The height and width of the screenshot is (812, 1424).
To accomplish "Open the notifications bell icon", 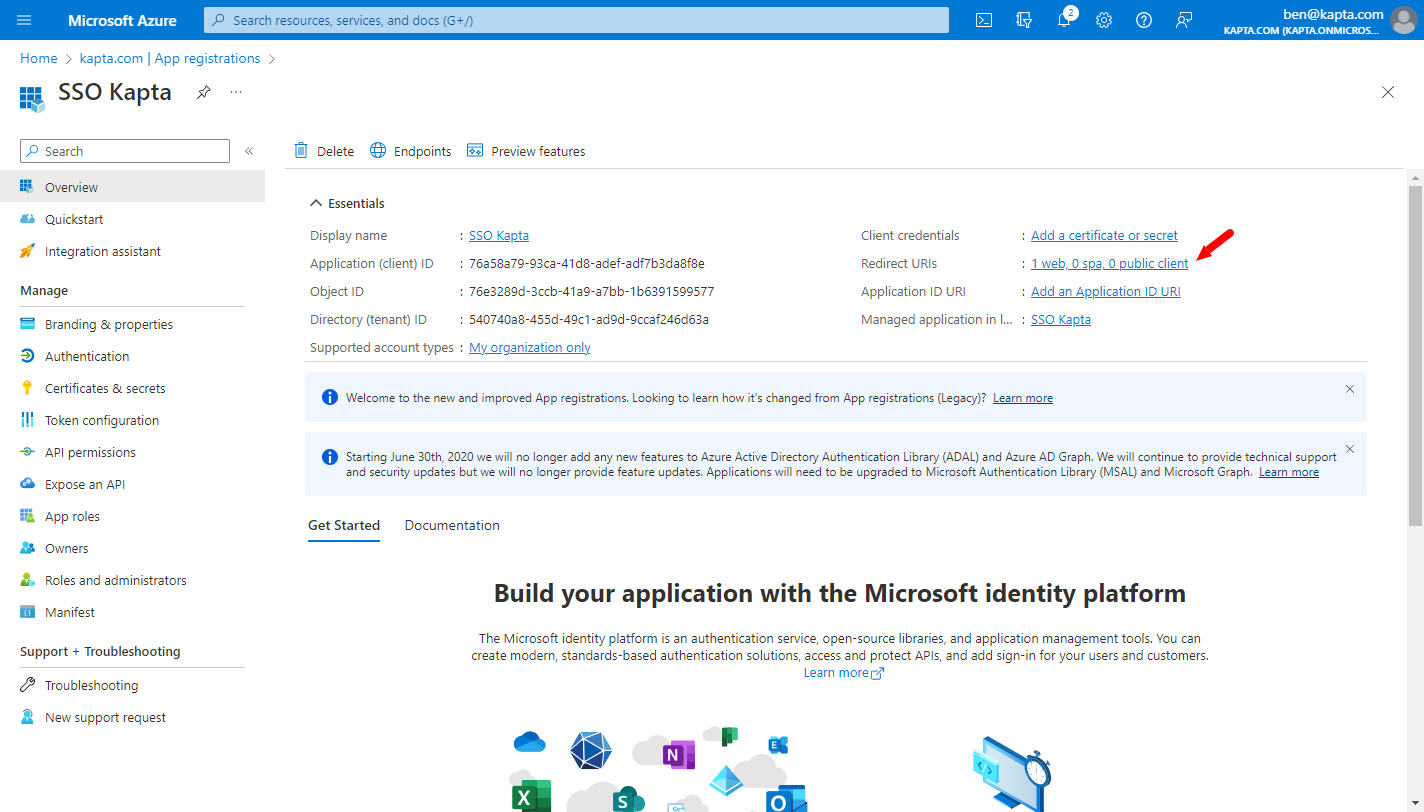I will (x=1064, y=20).
